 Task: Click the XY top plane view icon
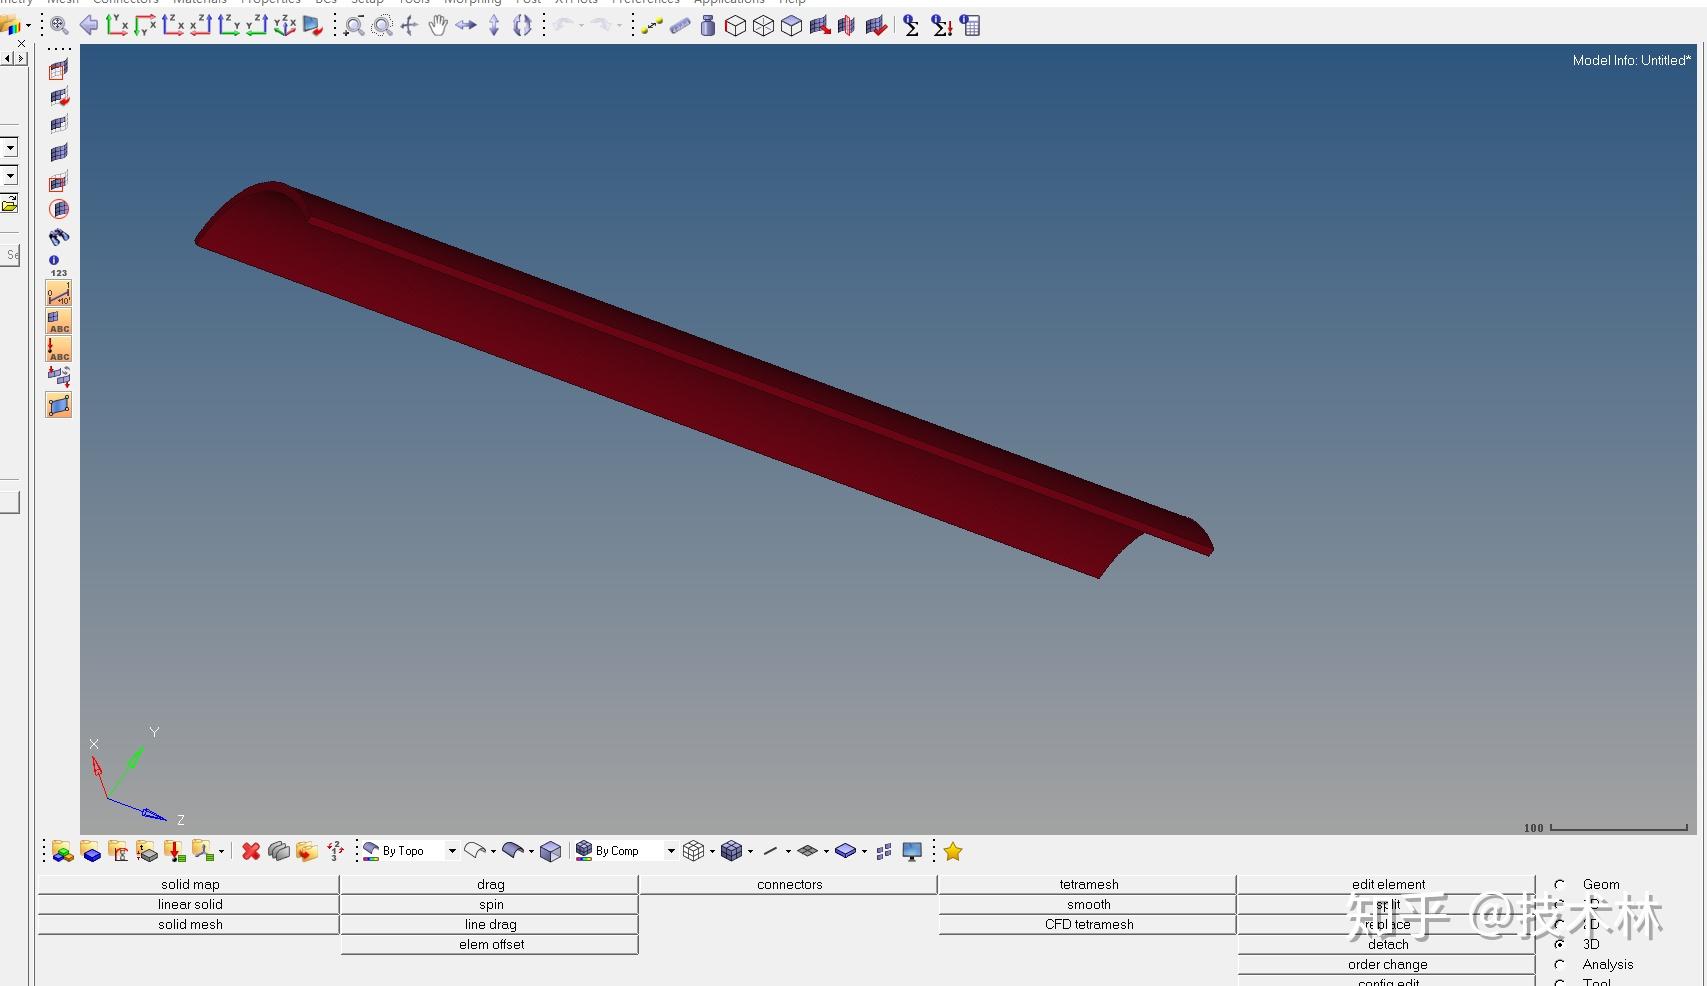[x=117, y=26]
